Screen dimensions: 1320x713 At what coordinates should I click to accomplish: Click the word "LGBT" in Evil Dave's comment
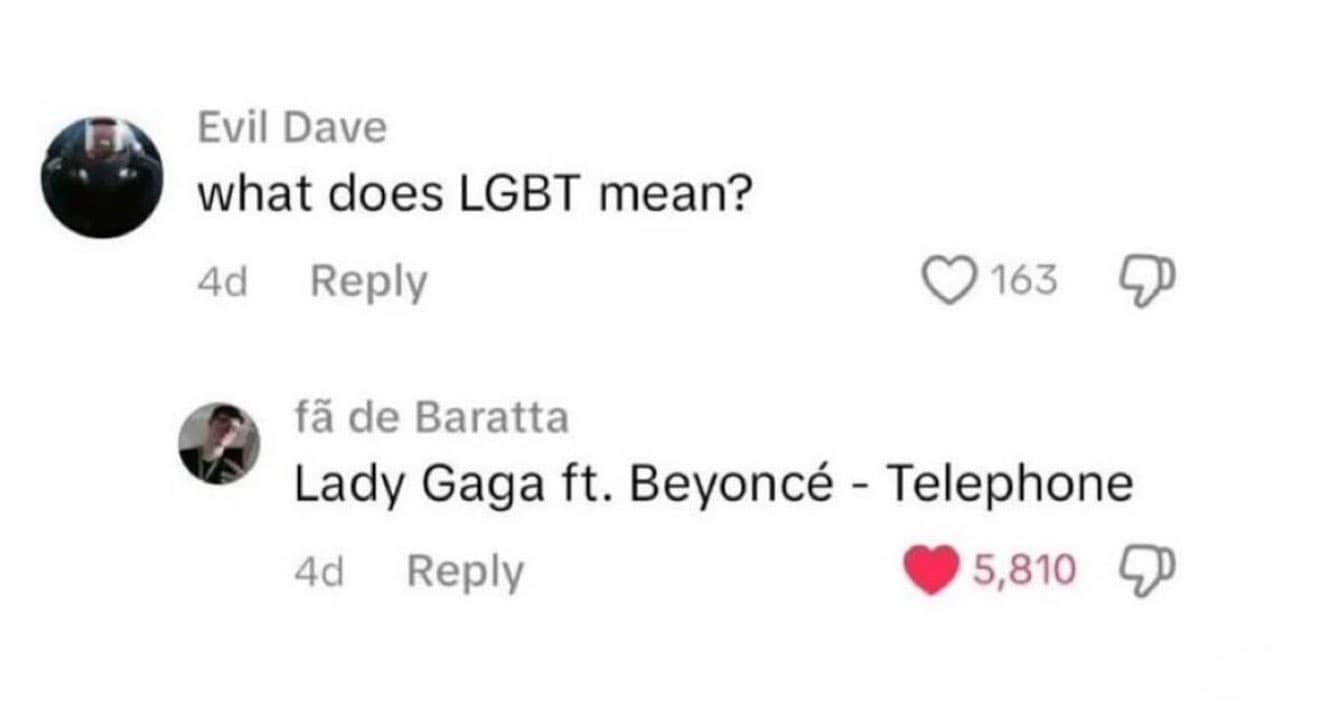tap(519, 194)
